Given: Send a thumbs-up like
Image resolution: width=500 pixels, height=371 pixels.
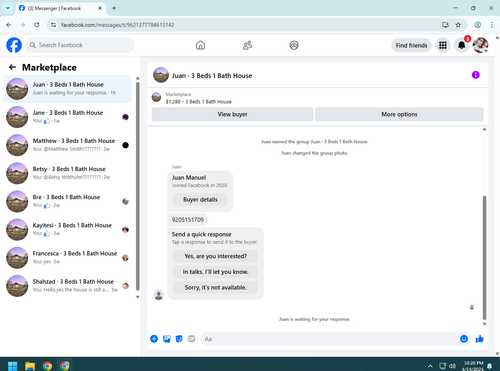Looking at the screenshot, I should coord(480,339).
